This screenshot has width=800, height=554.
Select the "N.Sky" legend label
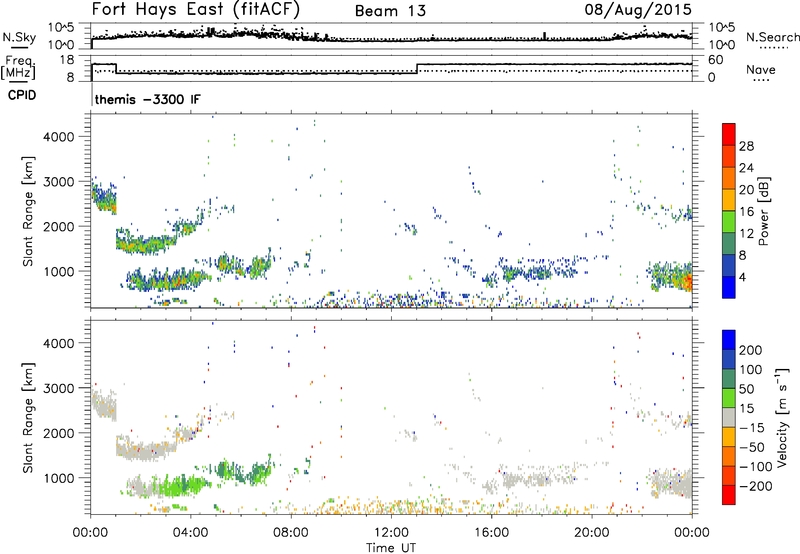pyautogui.click(x=19, y=37)
